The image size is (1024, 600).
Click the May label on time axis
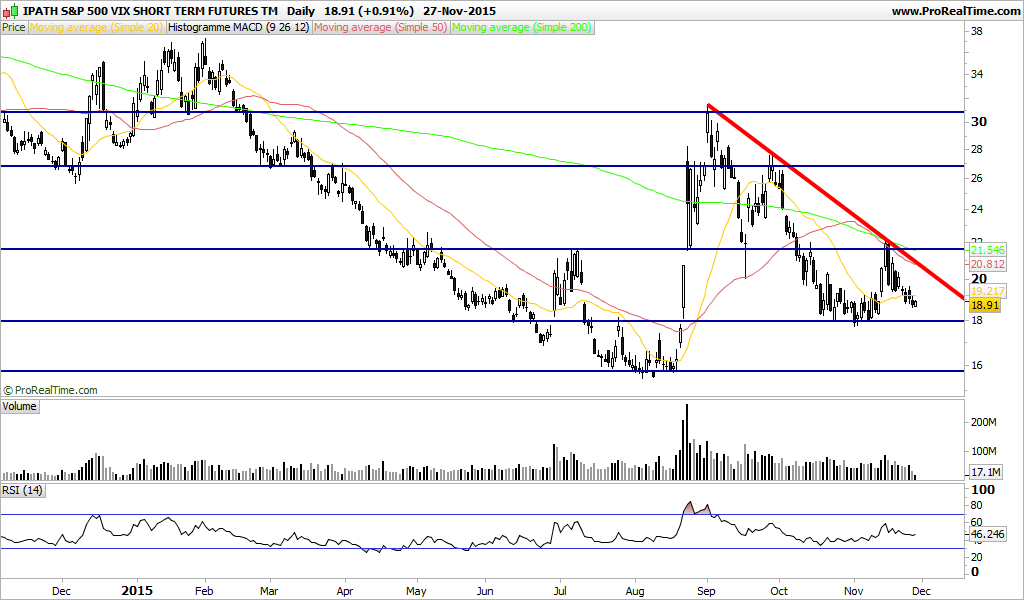coord(416,591)
